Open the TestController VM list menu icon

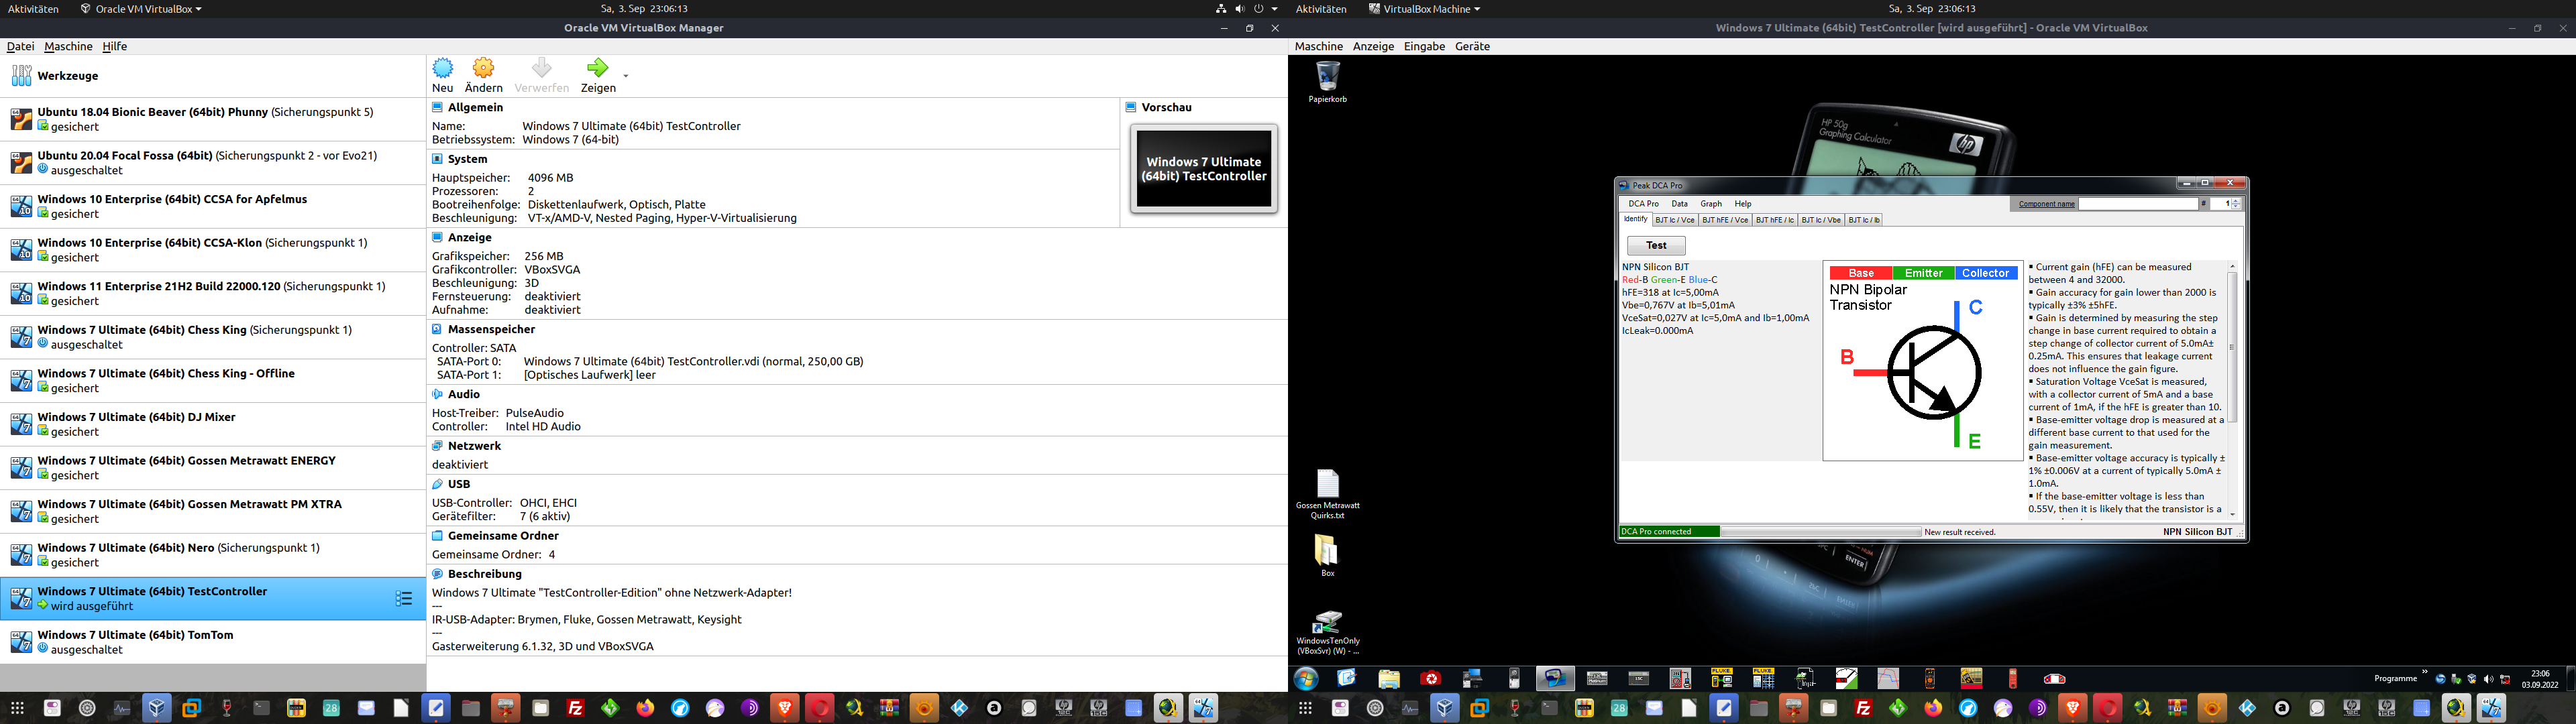(404, 599)
